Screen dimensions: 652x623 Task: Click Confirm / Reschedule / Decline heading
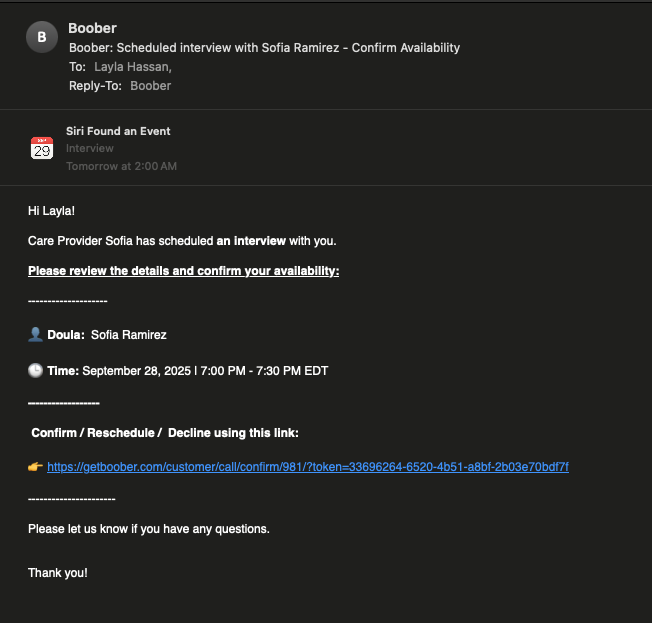pyautogui.click(x=165, y=433)
